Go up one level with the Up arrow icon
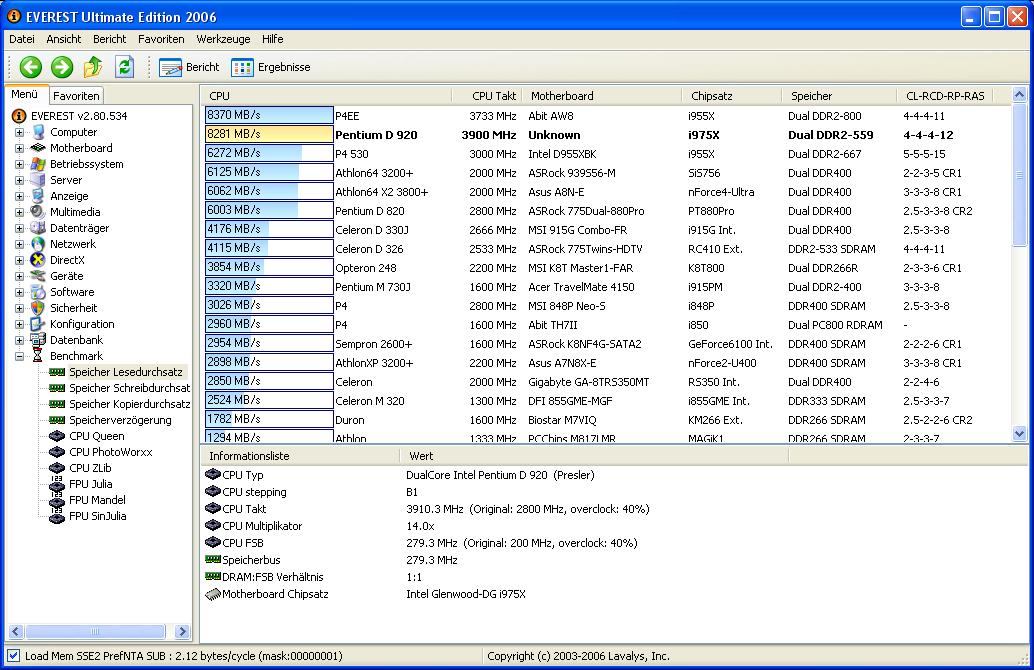This screenshot has height=670, width=1034. click(x=93, y=67)
